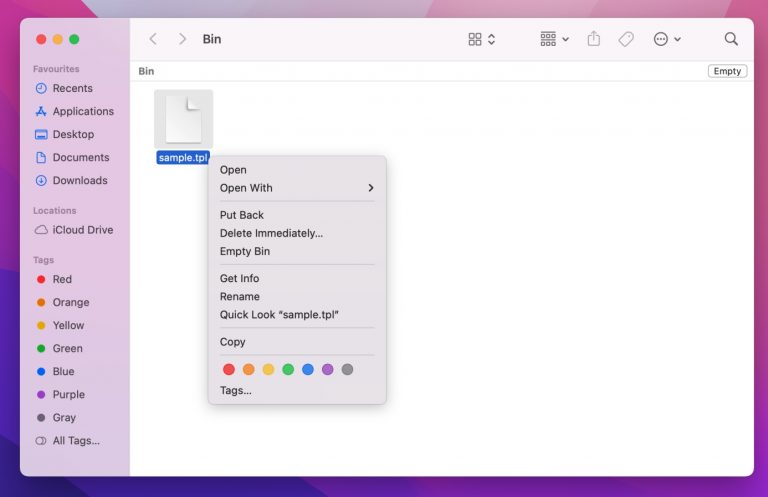Select the sample.tpl file thumbnail
This screenshot has width=768, height=497.
click(x=183, y=120)
